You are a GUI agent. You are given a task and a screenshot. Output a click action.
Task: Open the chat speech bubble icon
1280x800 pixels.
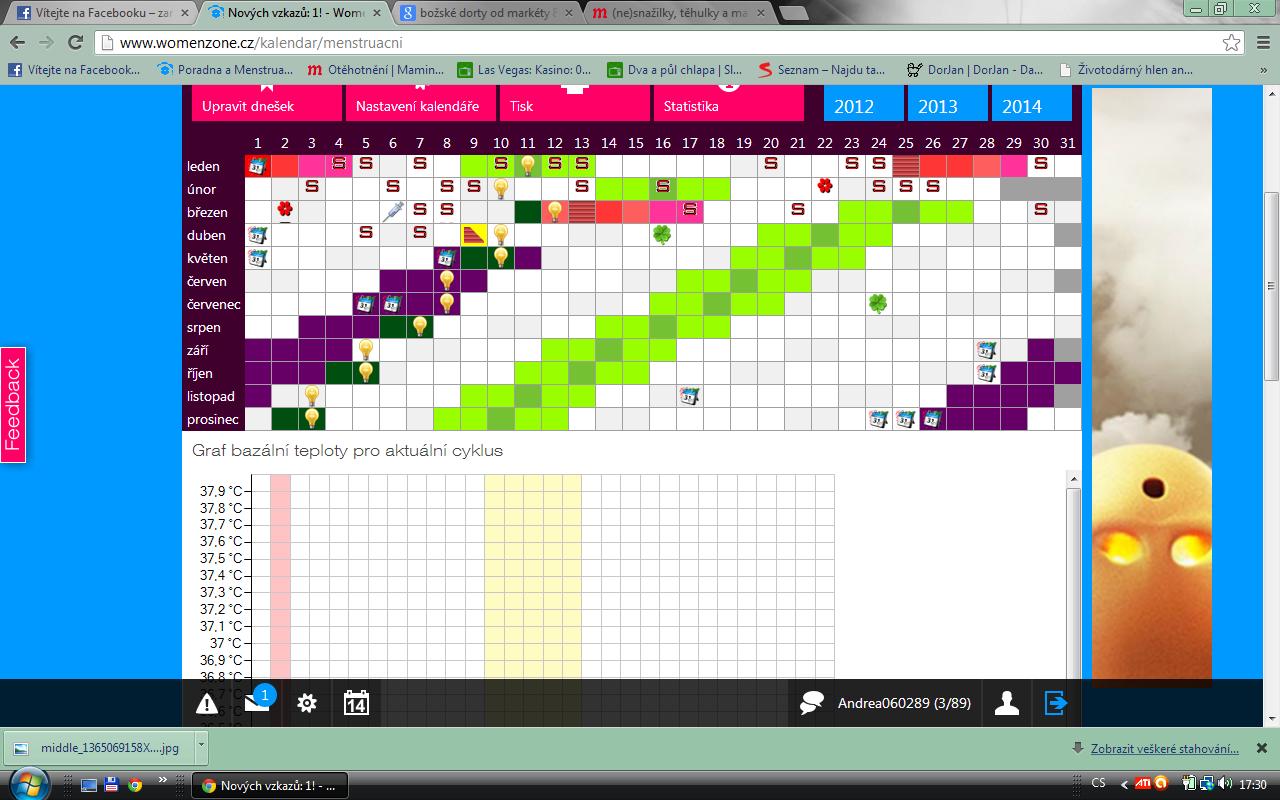point(811,704)
